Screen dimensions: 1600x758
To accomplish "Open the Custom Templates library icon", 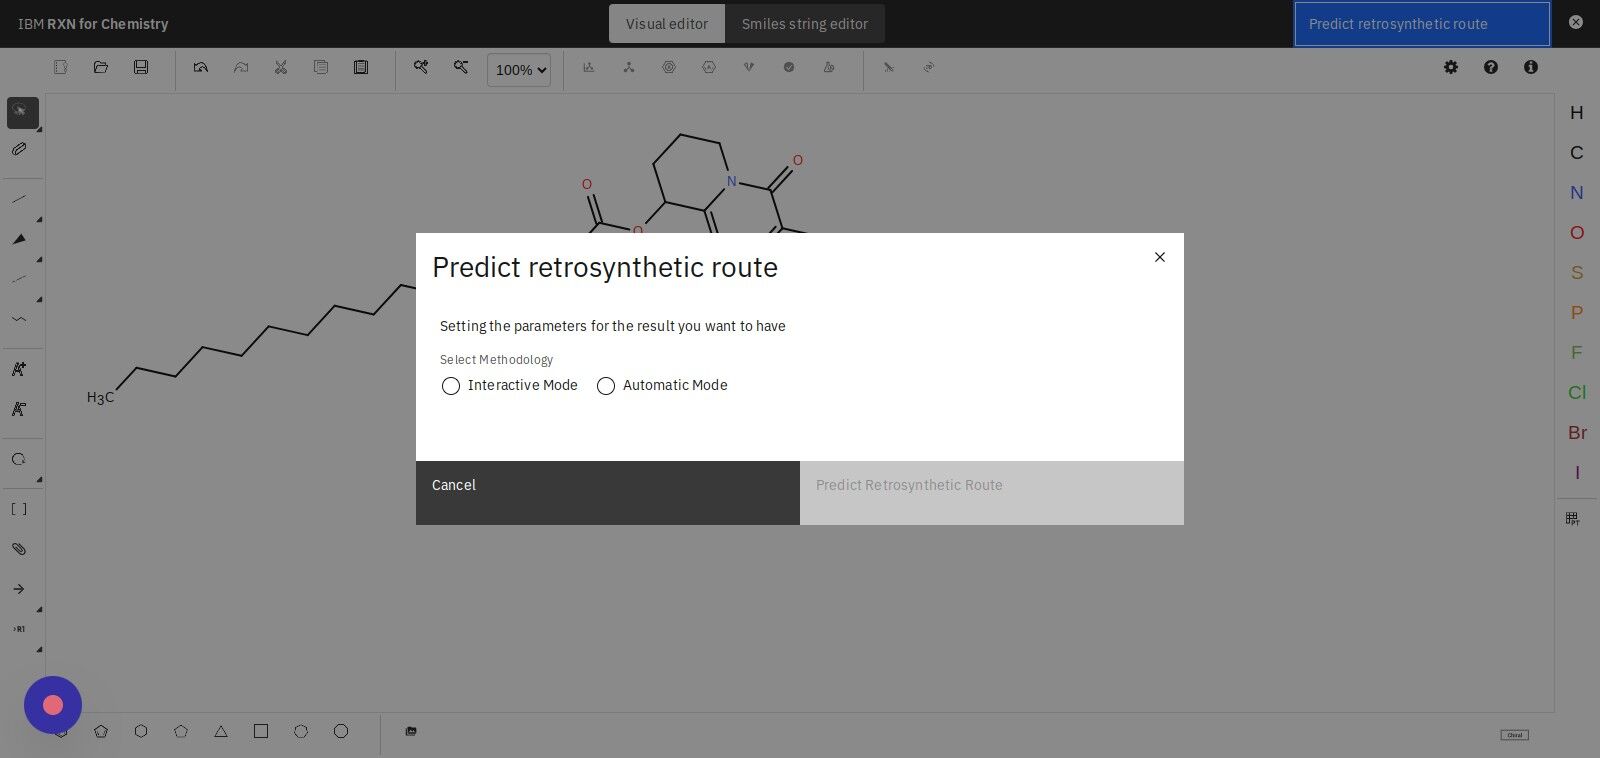I will [411, 731].
